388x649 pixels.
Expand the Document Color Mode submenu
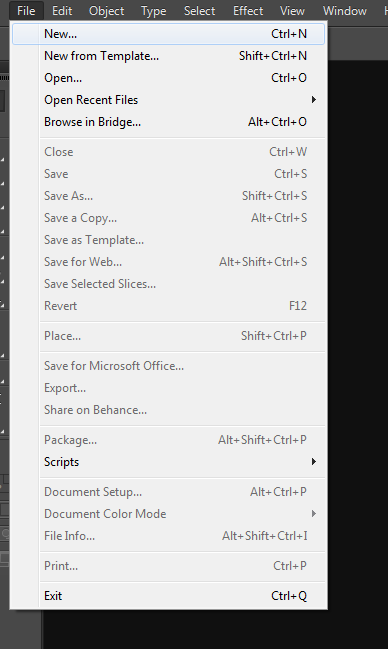(x=168, y=514)
